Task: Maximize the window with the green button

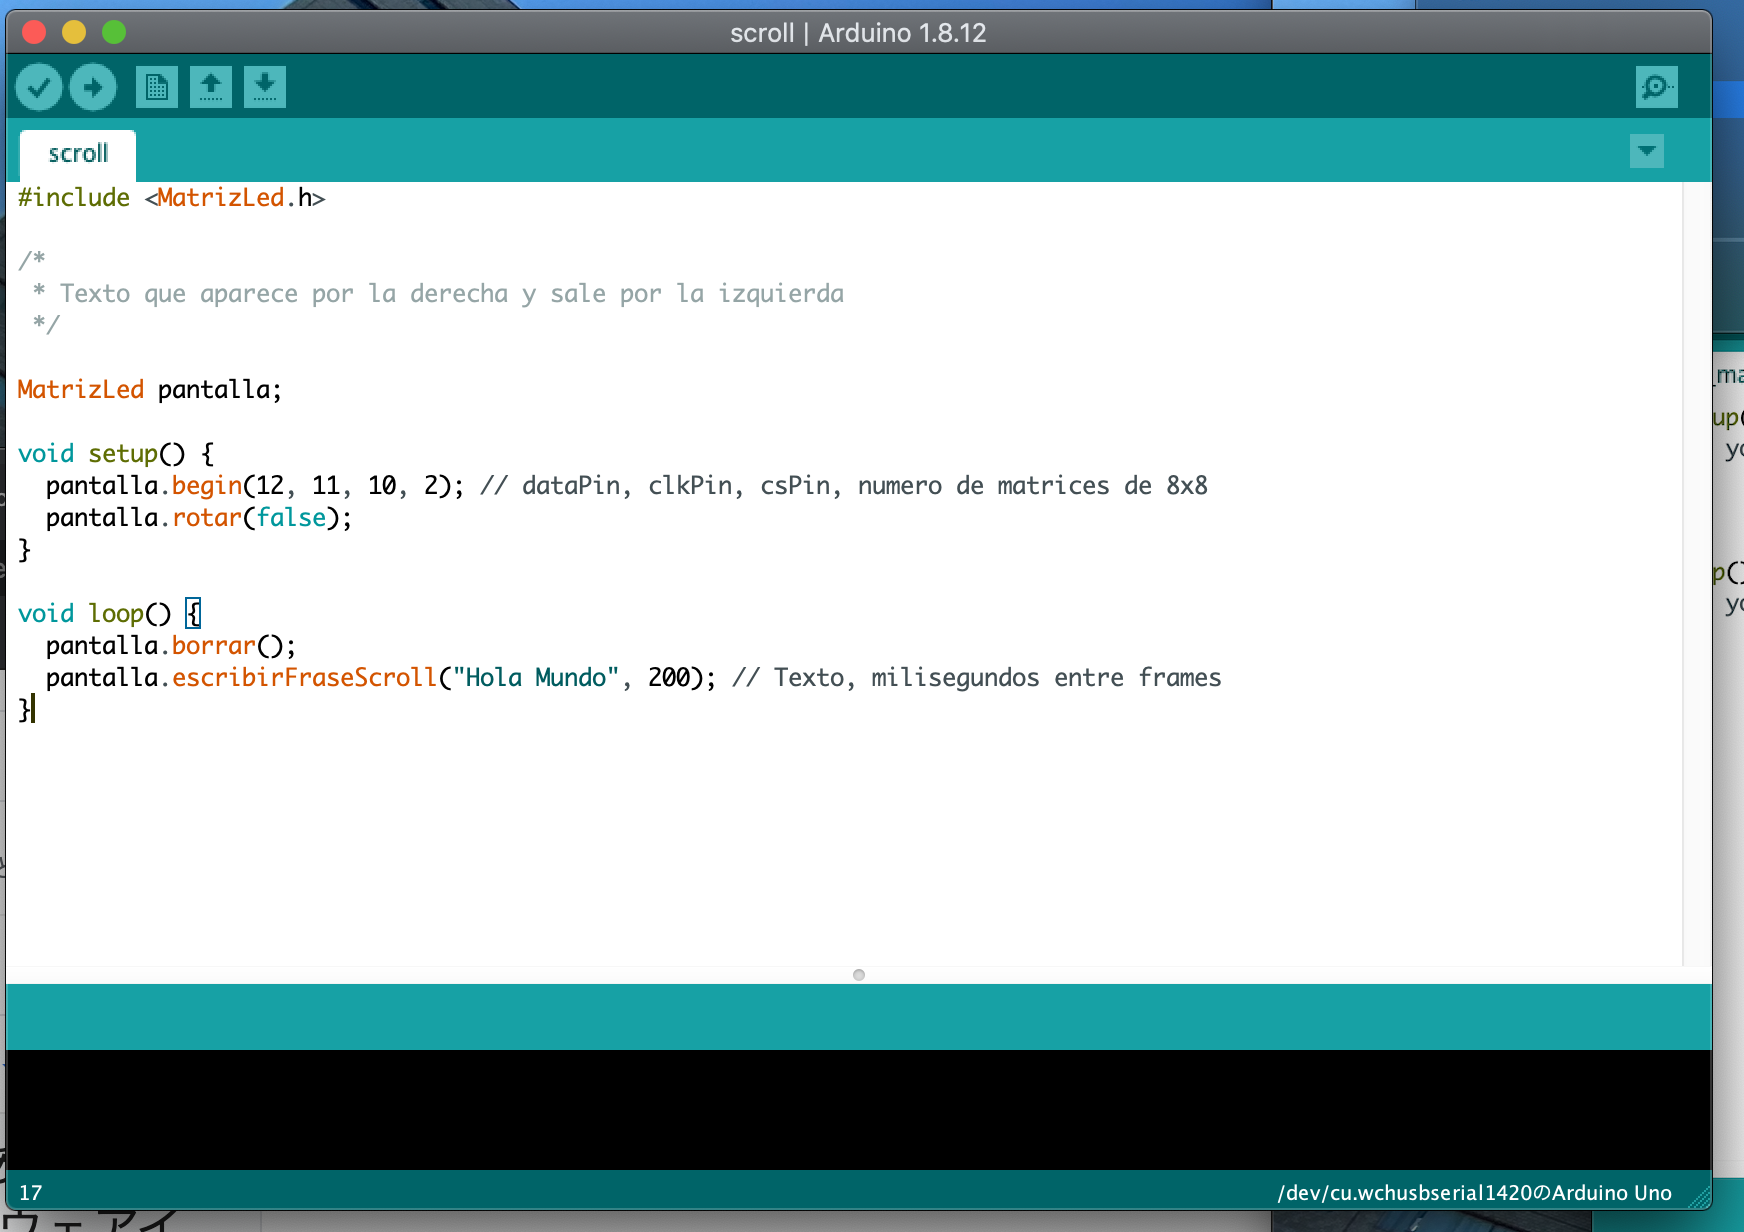Action: tap(114, 32)
